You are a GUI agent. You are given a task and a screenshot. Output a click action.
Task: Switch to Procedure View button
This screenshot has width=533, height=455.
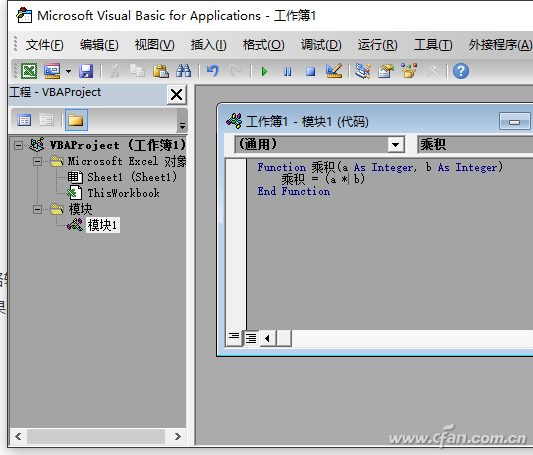(234, 338)
